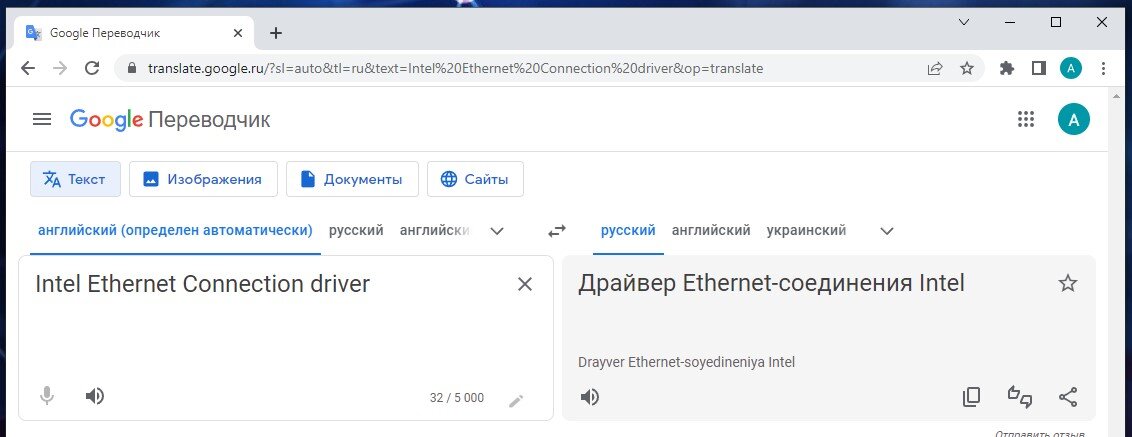
Task: Switch to Документы translation mode
Action: coord(352,179)
